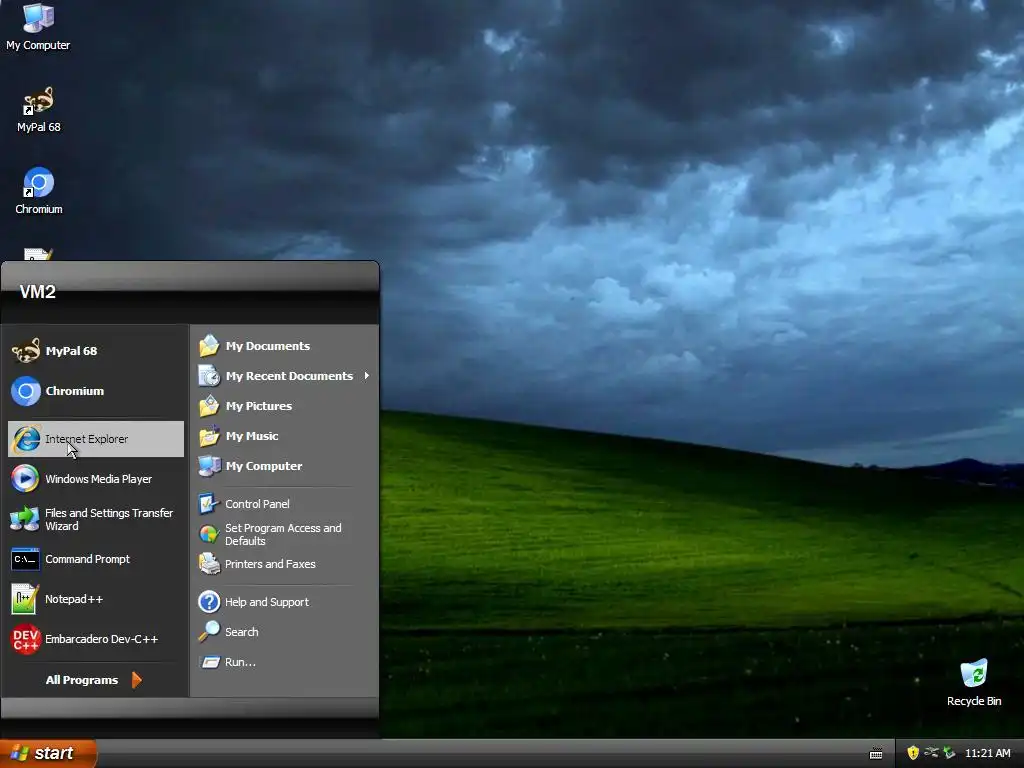The height and width of the screenshot is (768, 1024).
Task: Launch Command Prompt from the Start menu
Action: click(x=95, y=559)
